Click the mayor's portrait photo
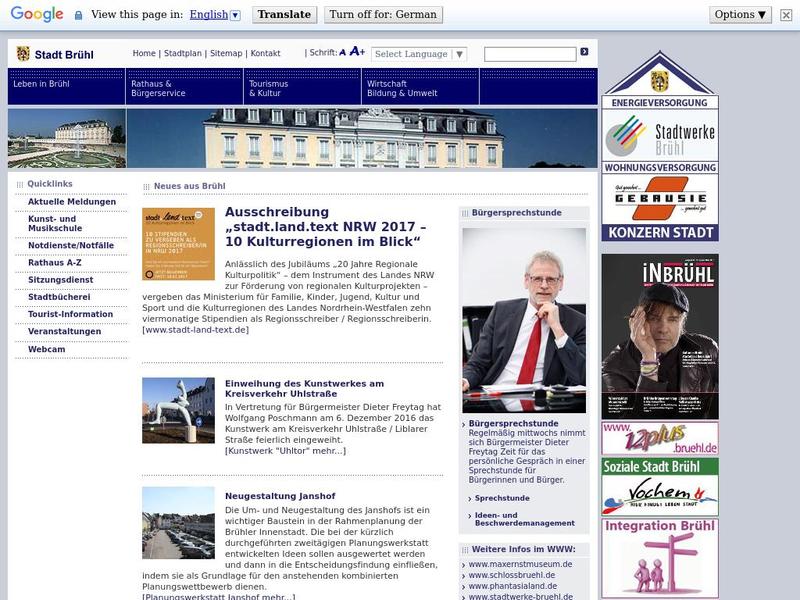The height and width of the screenshot is (600, 800). click(524, 320)
